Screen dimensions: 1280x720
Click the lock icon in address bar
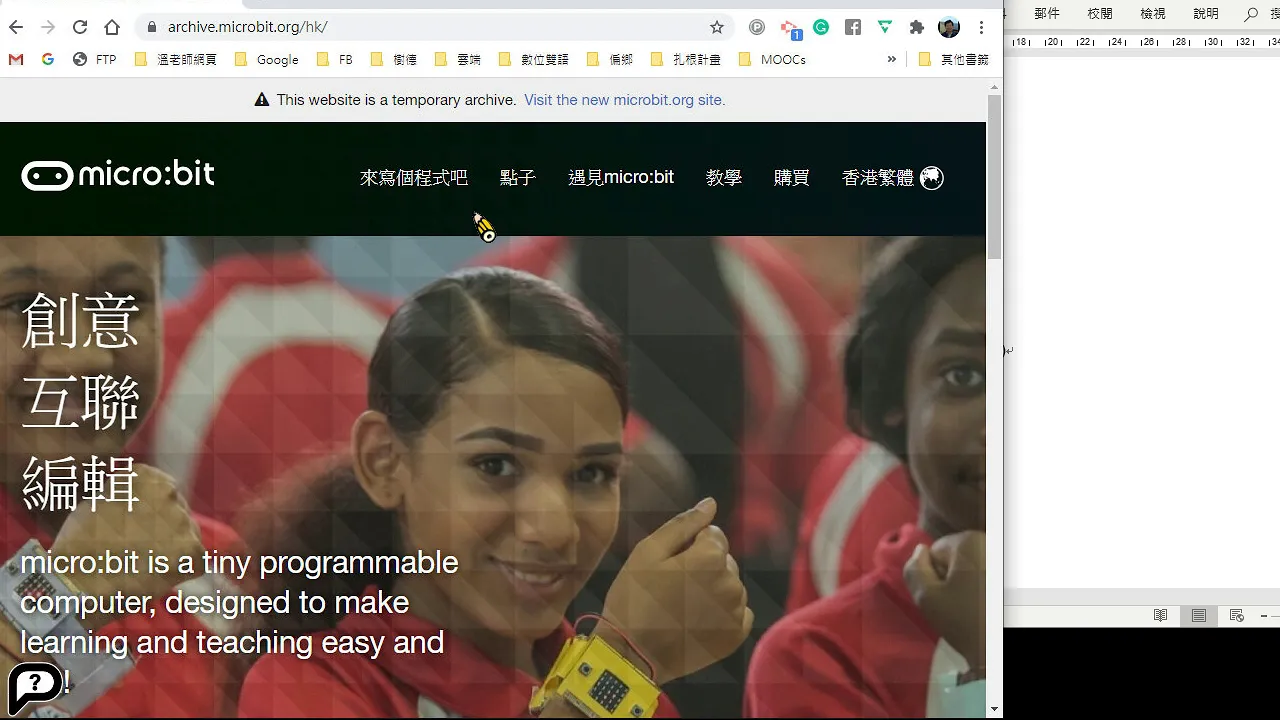151,27
